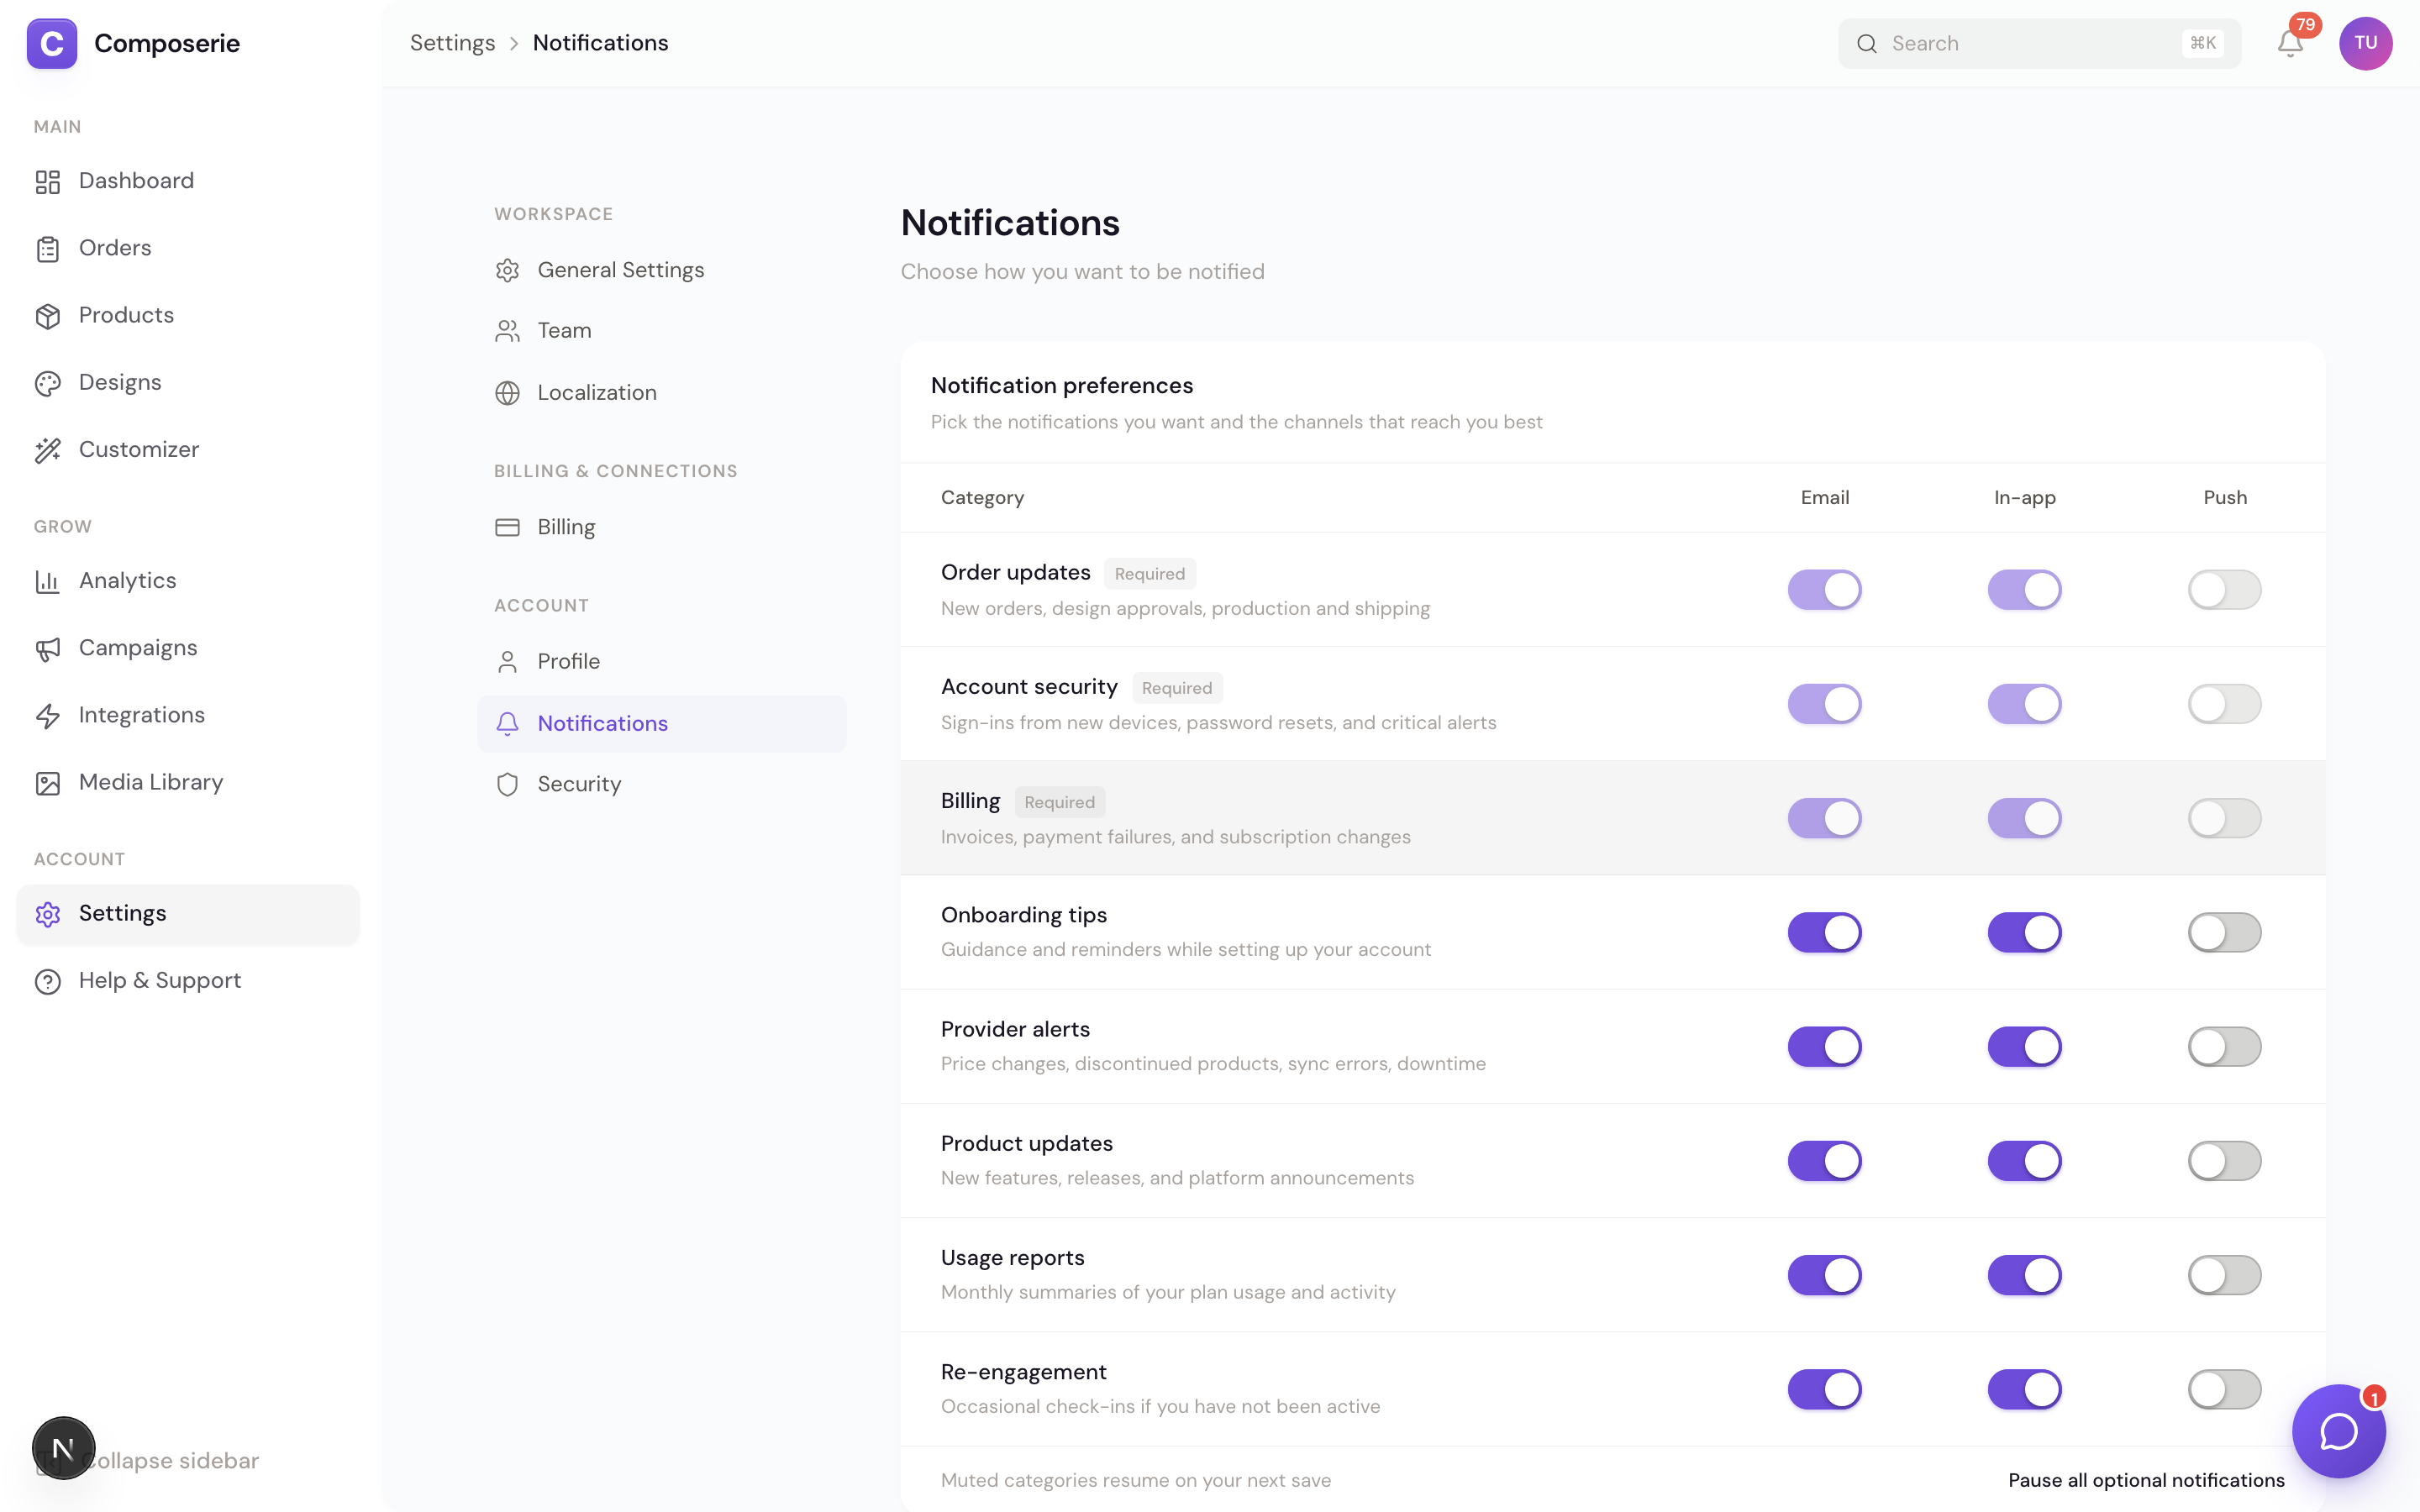
Task: Click the Billing card icon
Action: click(507, 527)
